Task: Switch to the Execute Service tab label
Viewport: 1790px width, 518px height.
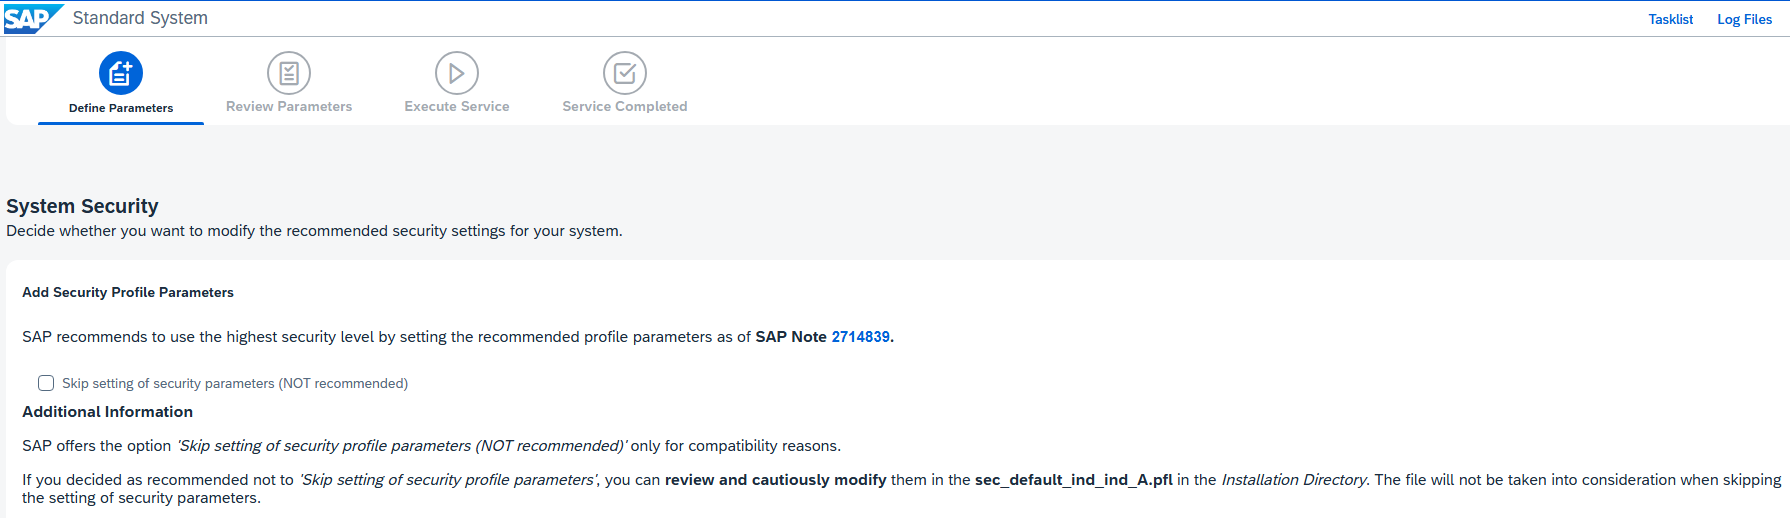Action: pos(457,106)
